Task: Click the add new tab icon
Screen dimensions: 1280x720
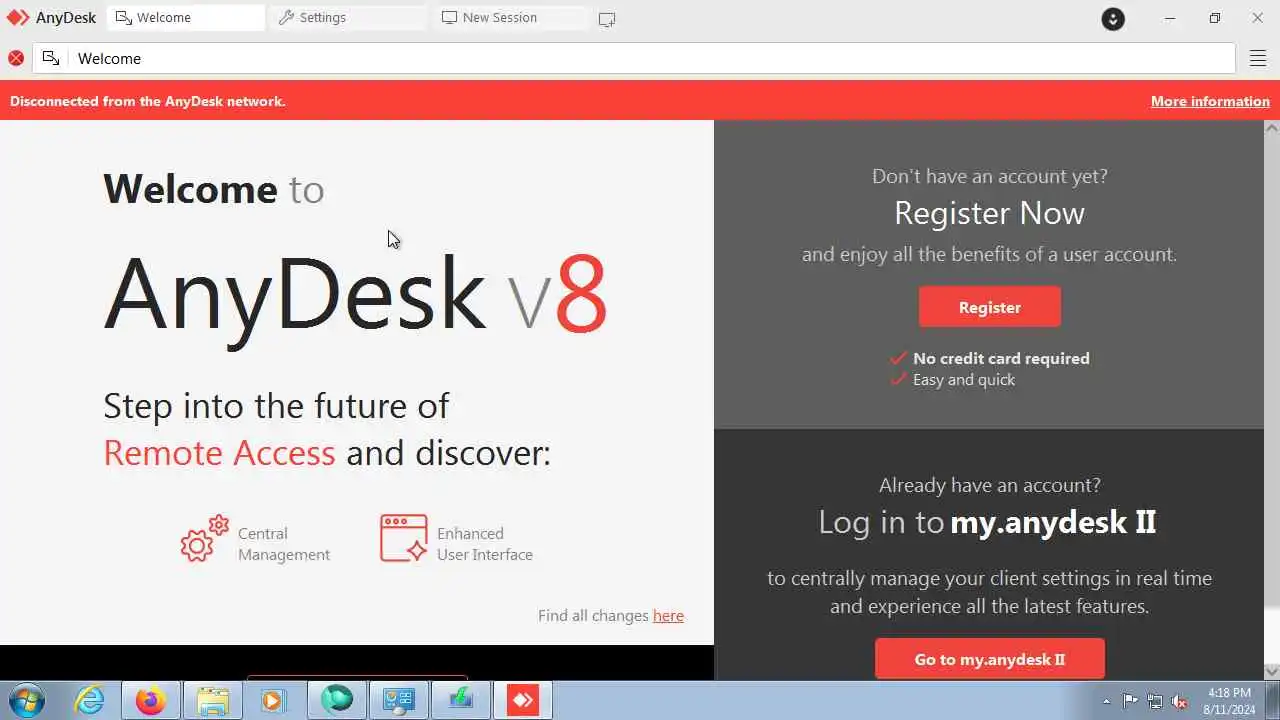Action: click(607, 19)
